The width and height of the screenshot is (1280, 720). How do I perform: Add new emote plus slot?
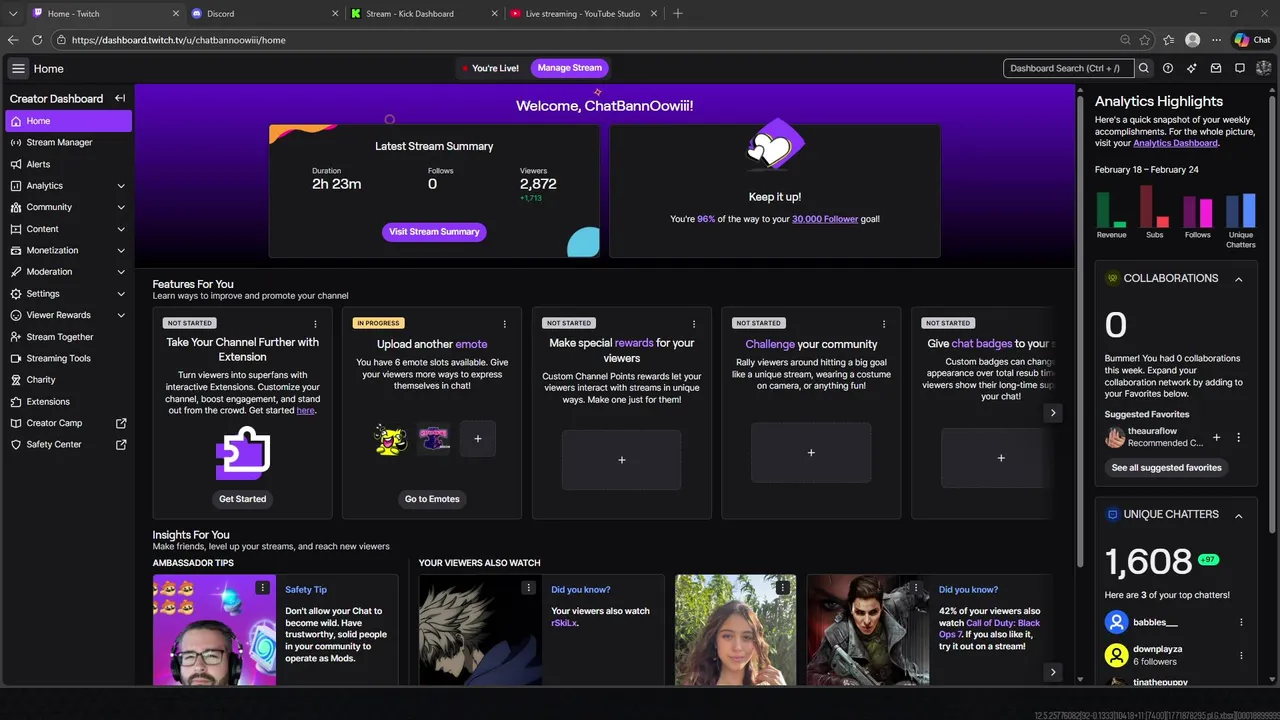coord(477,438)
